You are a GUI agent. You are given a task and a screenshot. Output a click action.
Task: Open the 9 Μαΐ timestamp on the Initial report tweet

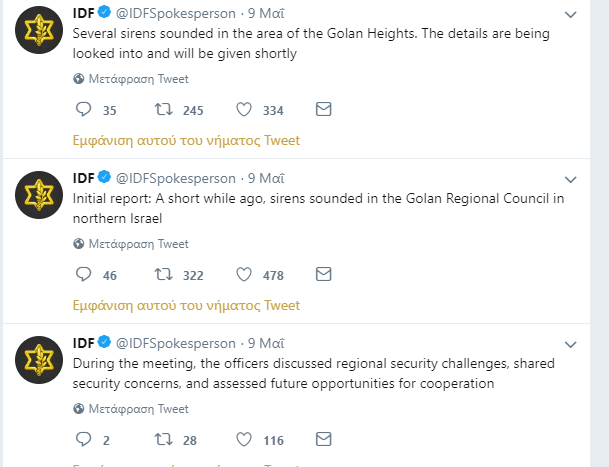266,179
